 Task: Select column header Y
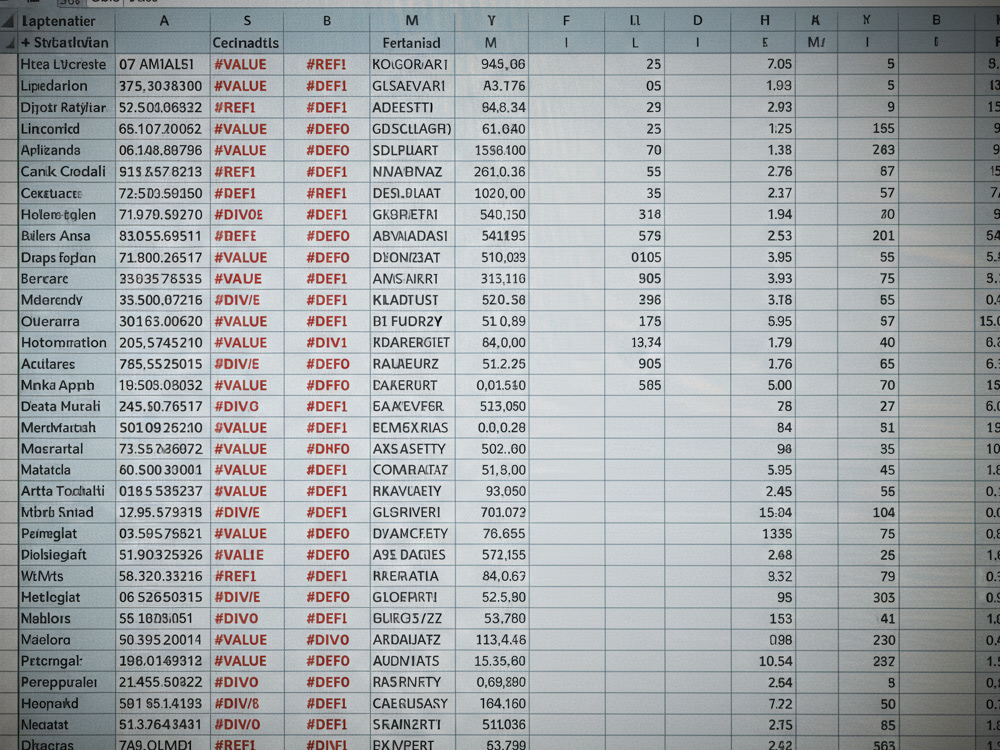click(491, 21)
